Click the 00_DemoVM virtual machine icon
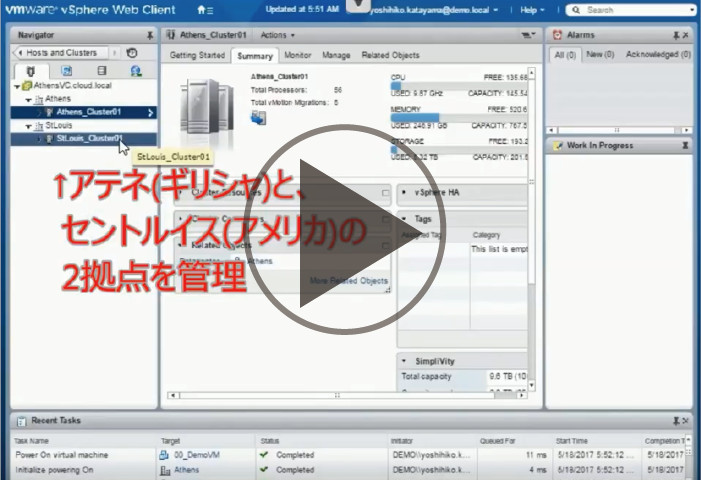 point(164,455)
